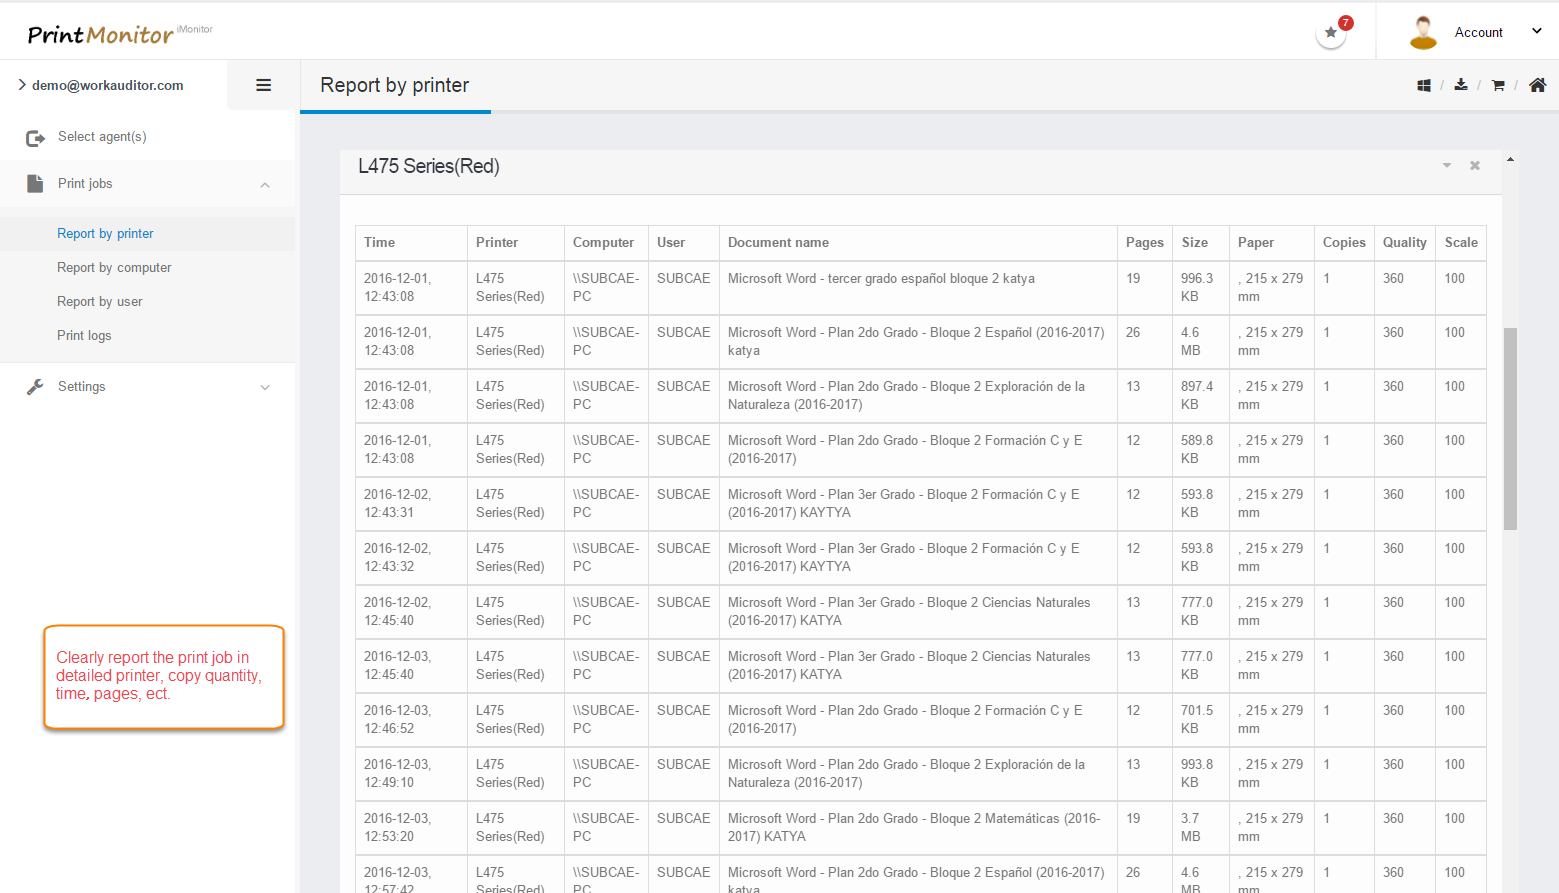This screenshot has width=1559, height=893.
Task: Click the Pages column header
Action: pyautogui.click(x=1144, y=243)
